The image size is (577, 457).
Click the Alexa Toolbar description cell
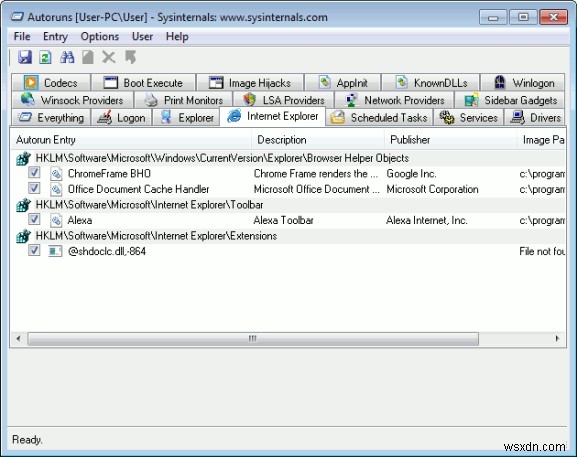click(x=283, y=220)
